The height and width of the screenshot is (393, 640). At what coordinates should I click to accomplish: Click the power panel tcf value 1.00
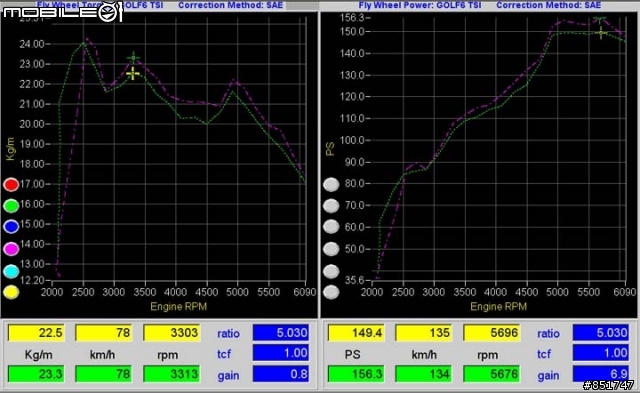pos(601,353)
